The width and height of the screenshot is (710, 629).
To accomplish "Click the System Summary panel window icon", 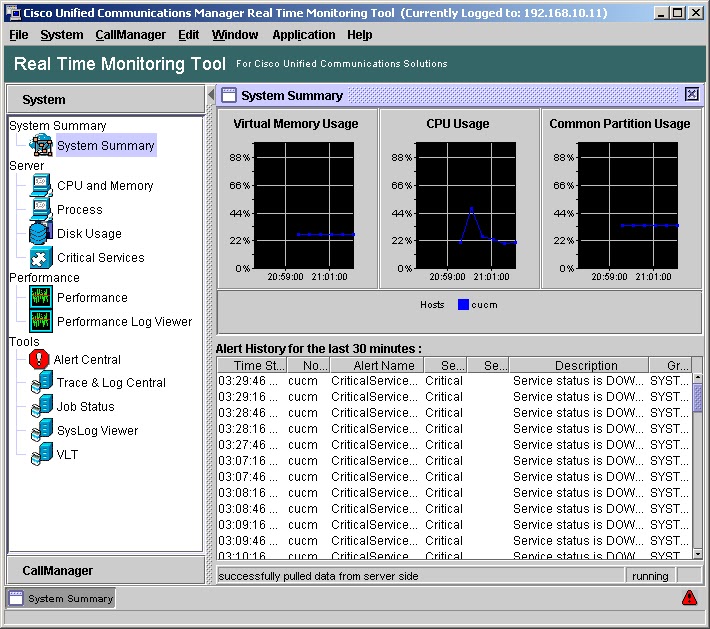I will pos(229,95).
